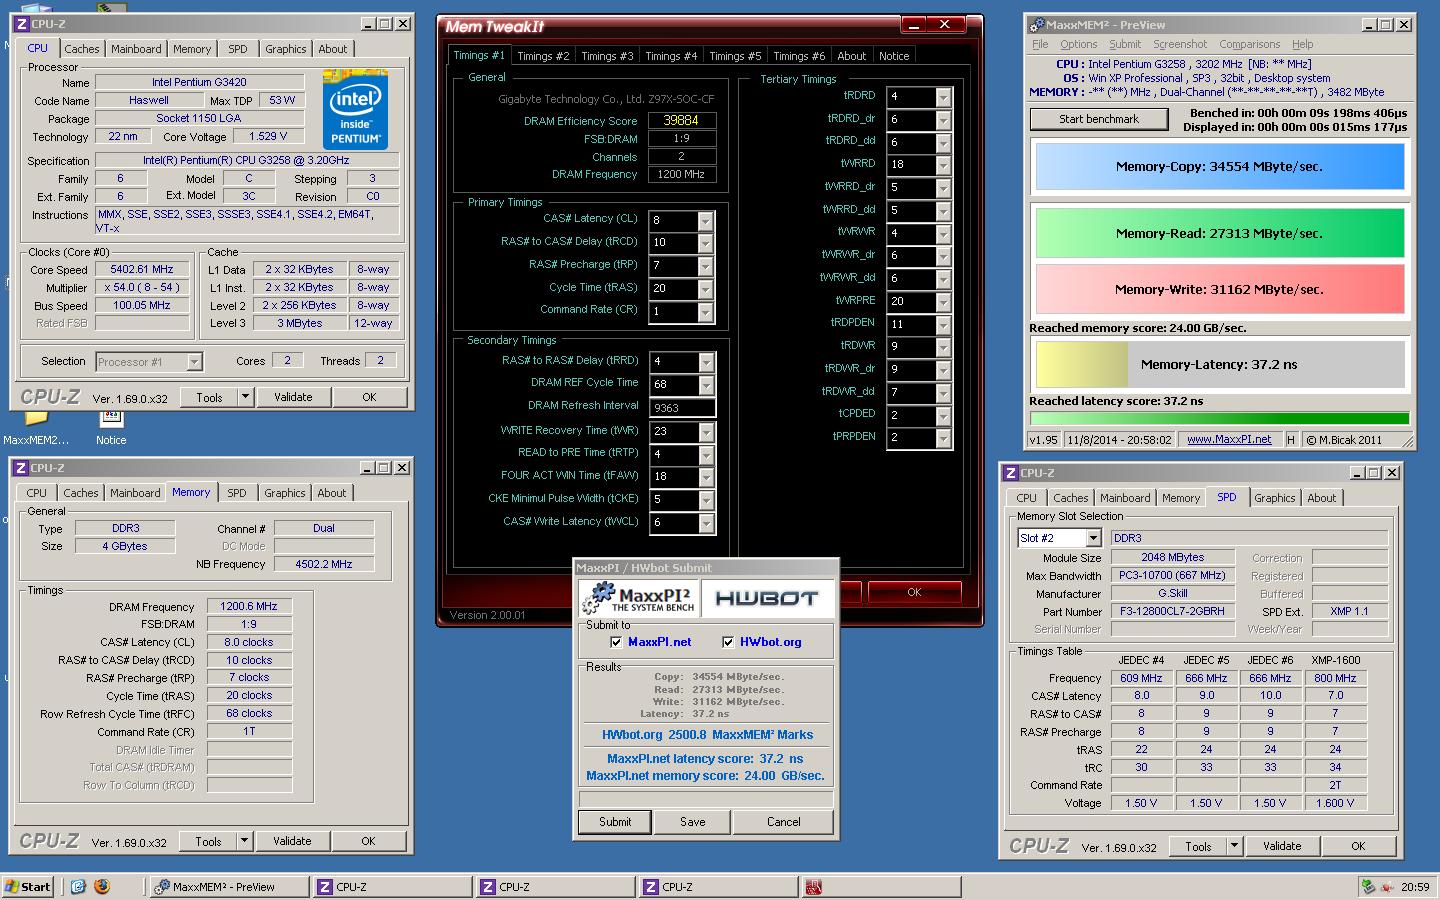Activate the red Mem TweakIt taskbar icon
Screen dimensions: 1440x900
(813, 887)
